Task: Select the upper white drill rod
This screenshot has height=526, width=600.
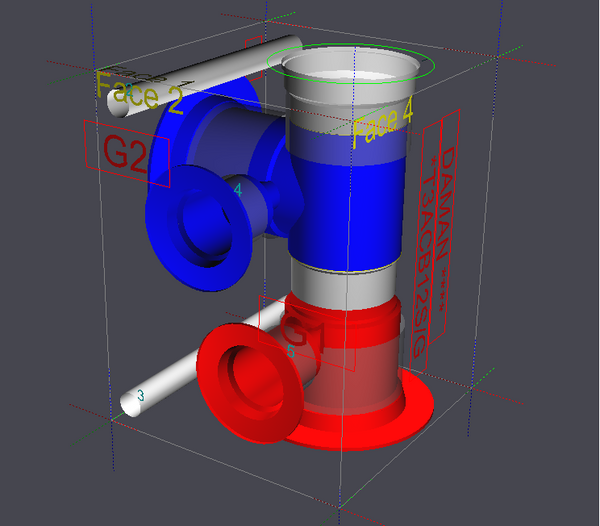Action: (x=203, y=77)
